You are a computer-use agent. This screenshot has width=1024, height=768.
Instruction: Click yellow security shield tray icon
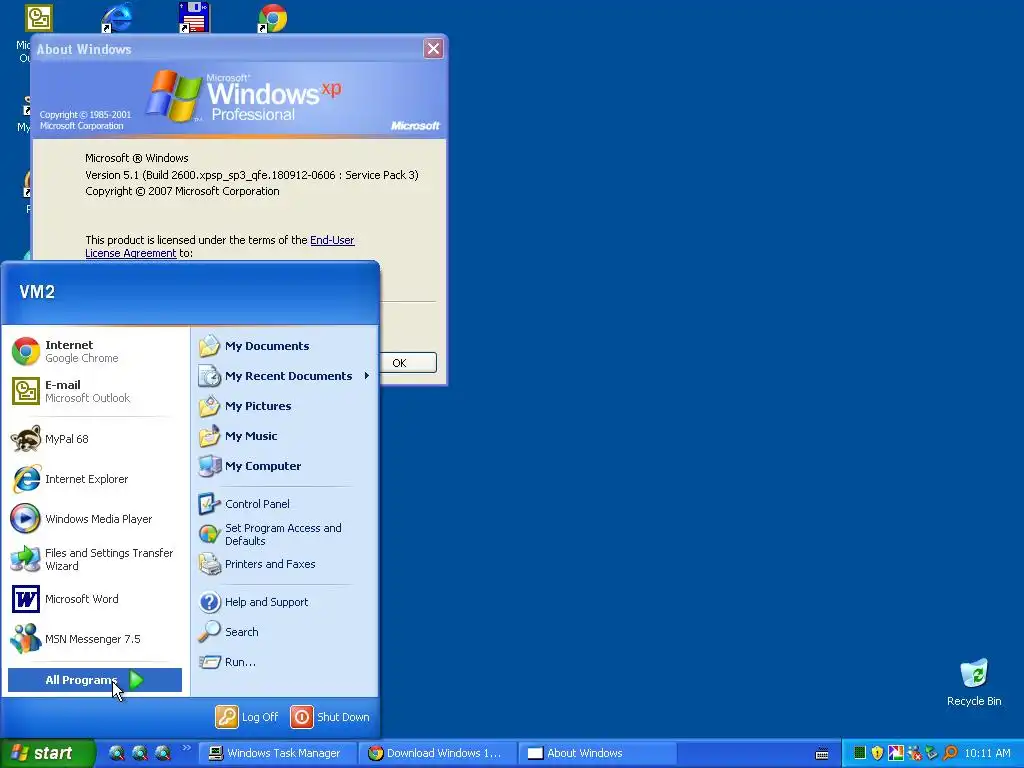pyautogui.click(x=877, y=753)
